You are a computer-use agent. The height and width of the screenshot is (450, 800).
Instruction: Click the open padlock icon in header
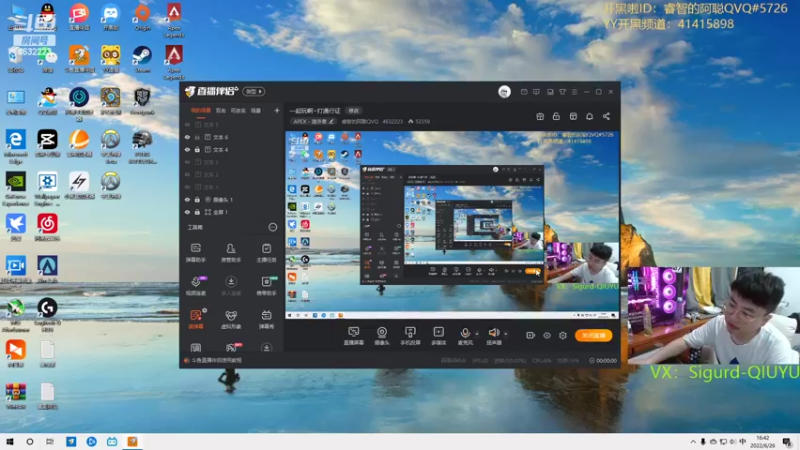(x=556, y=116)
